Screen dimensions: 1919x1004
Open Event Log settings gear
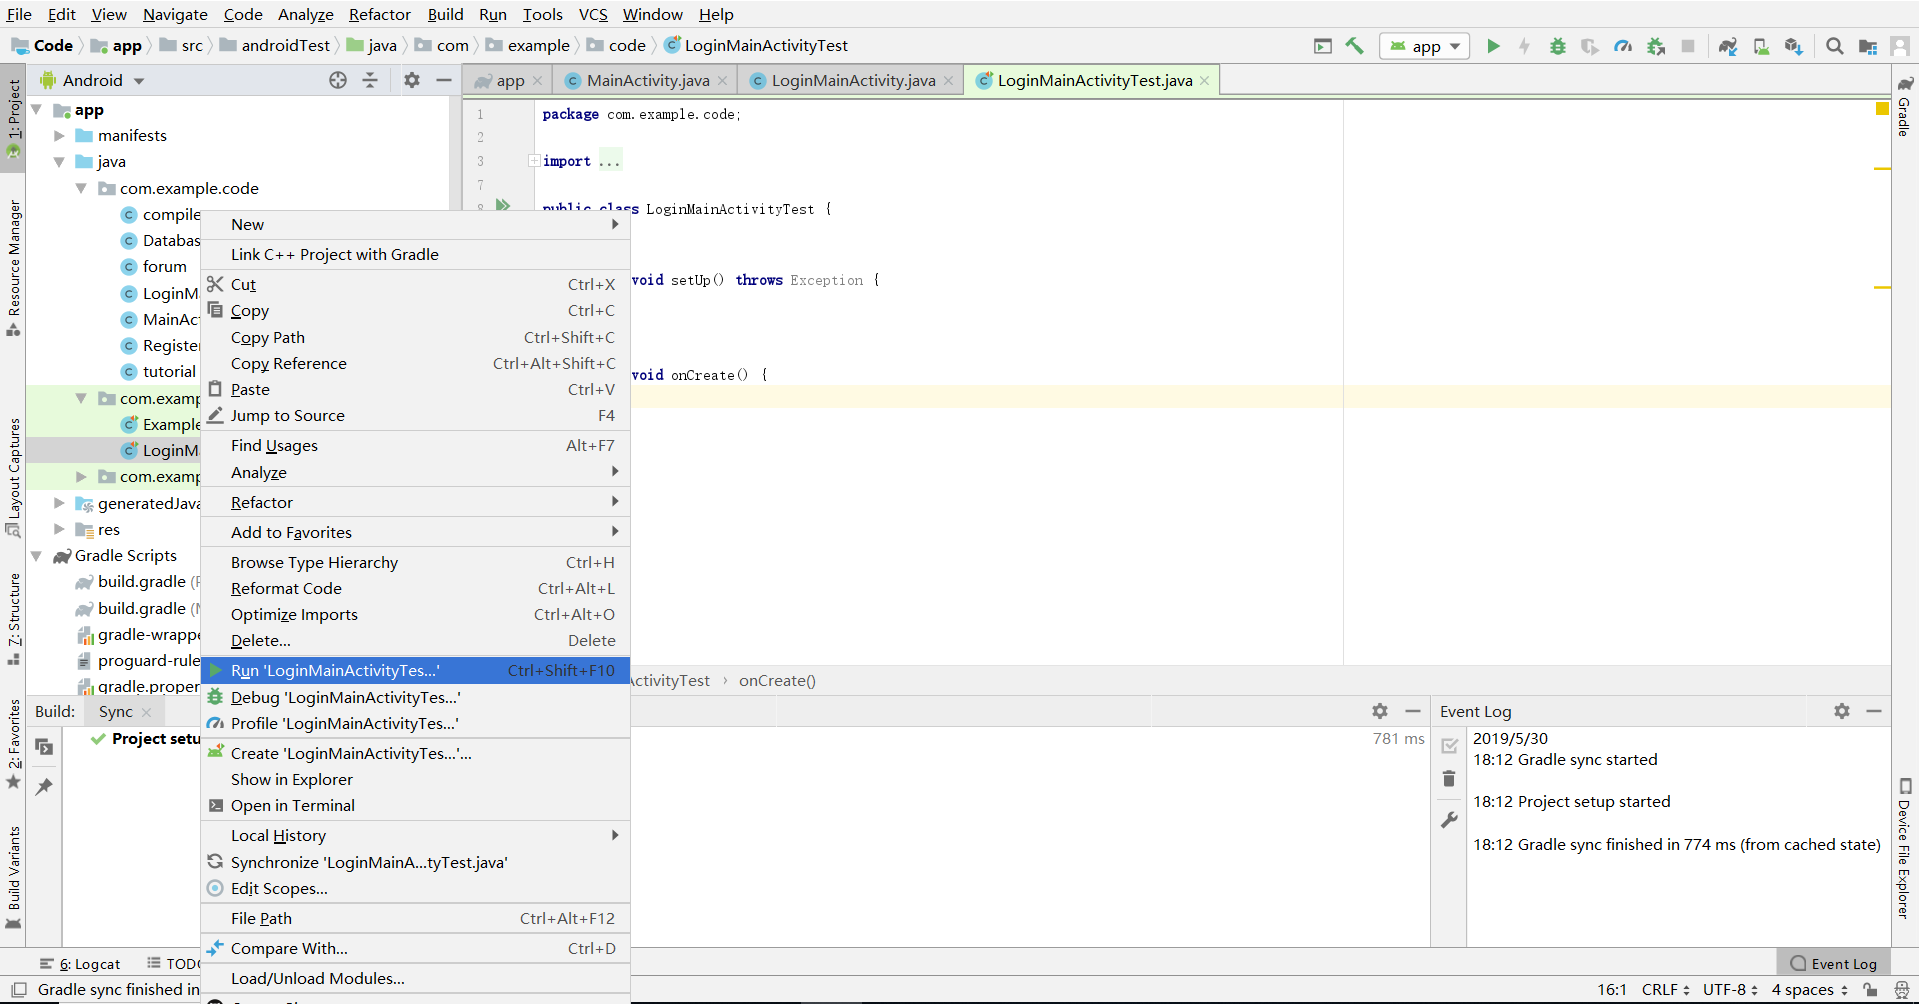point(1842,711)
